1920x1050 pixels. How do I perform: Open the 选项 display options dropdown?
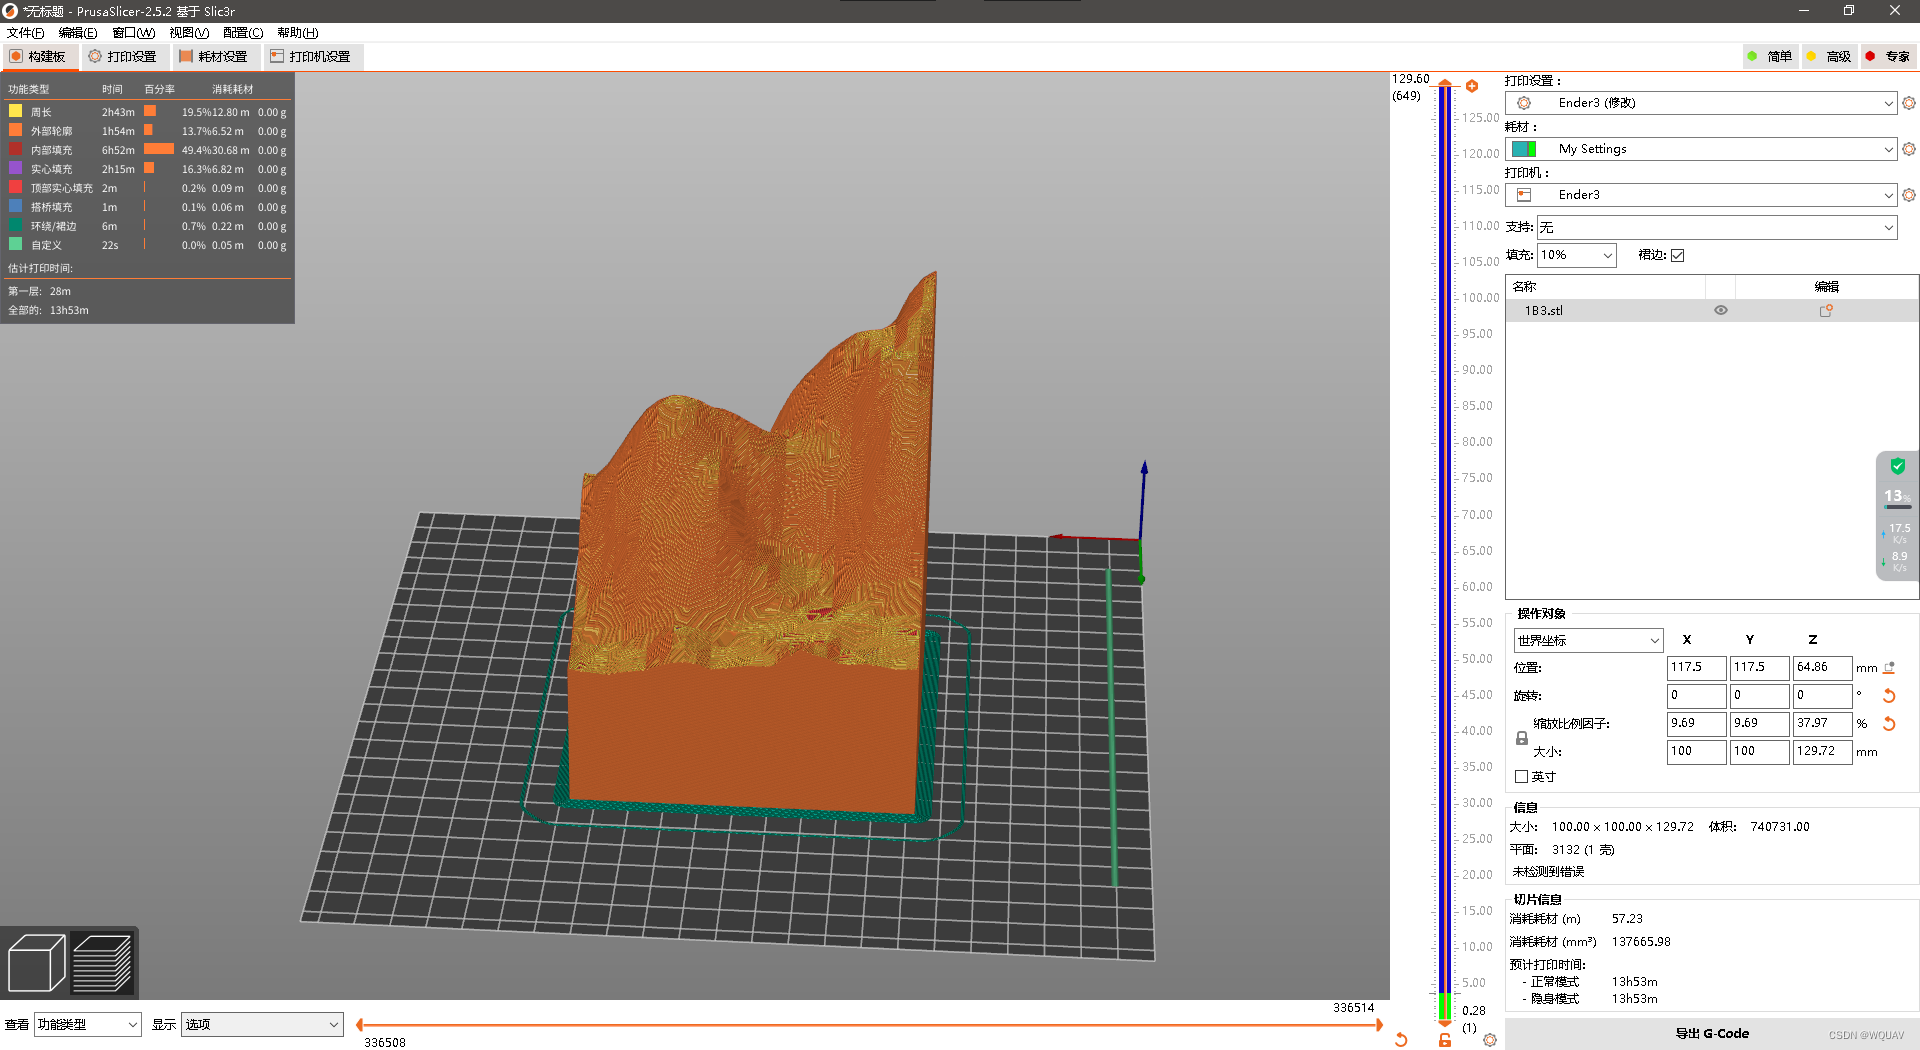pyautogui.click(x=262, y=1024)
